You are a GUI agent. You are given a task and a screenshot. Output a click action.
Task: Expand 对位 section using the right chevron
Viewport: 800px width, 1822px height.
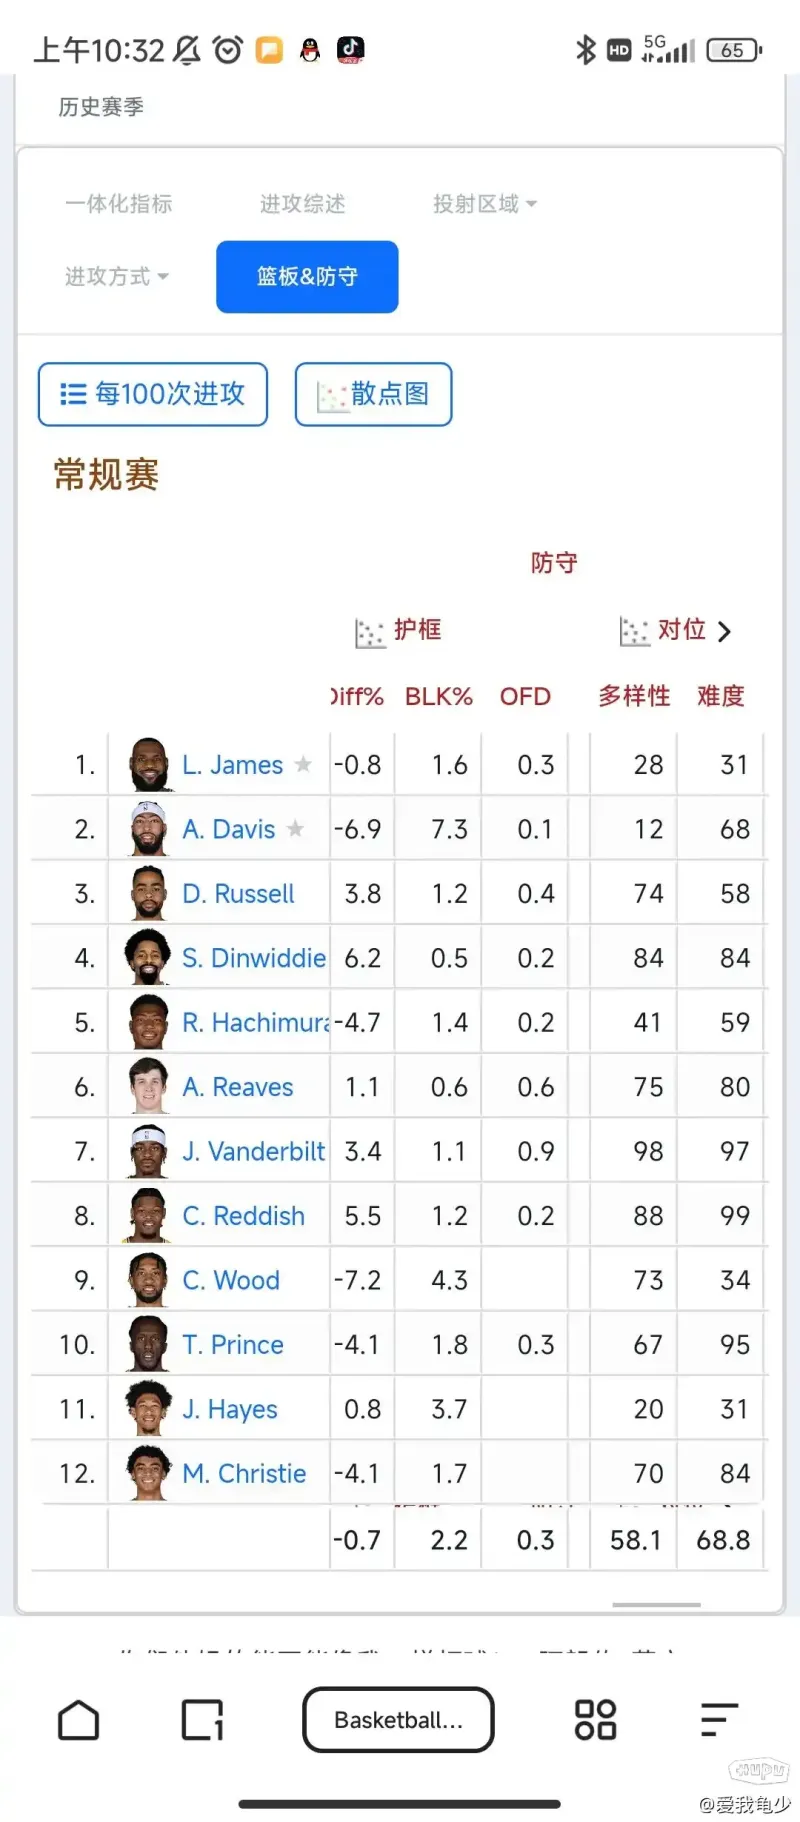click(725, 631)
